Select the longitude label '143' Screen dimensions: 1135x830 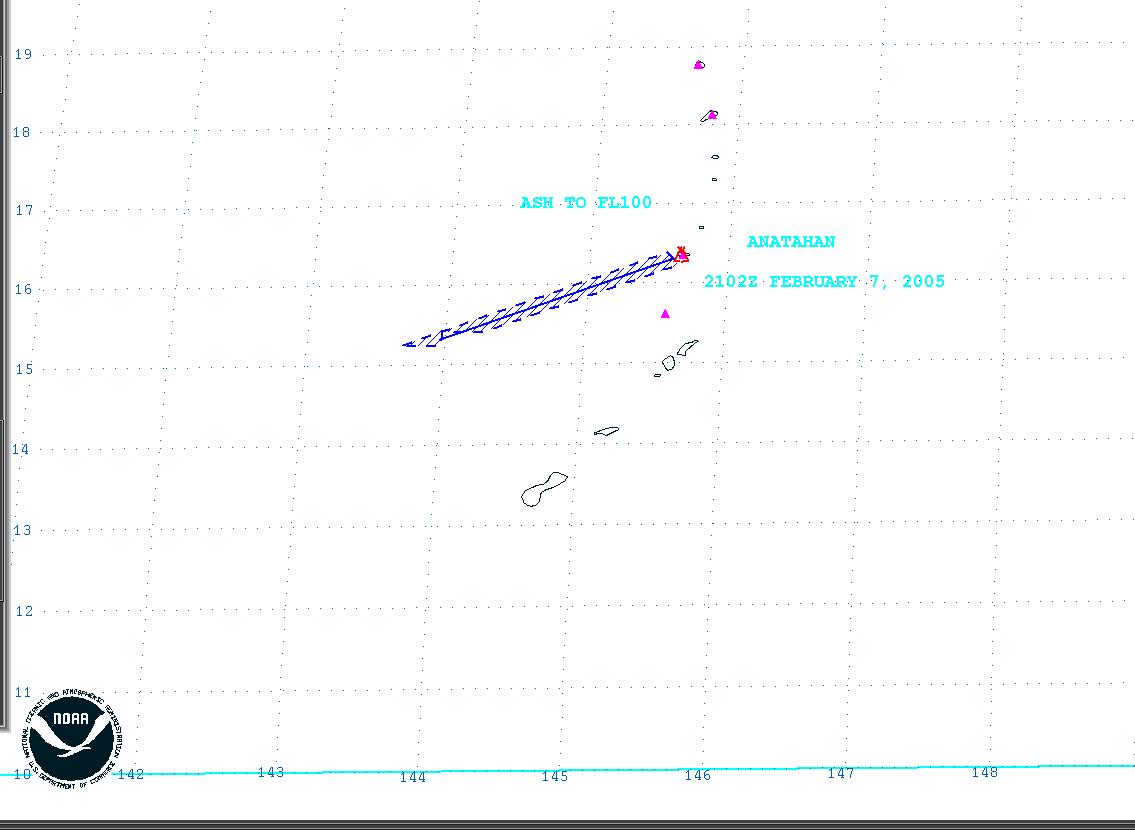pyautogui.click(x=271, y=773)
